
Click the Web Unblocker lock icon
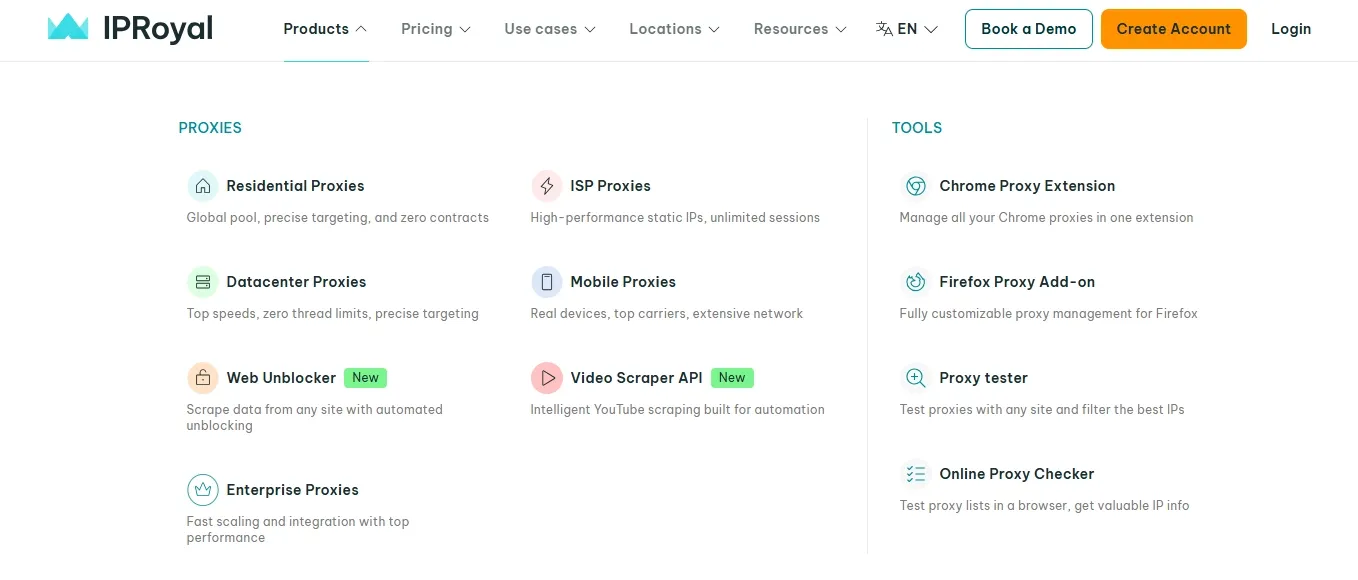(203, 378)
